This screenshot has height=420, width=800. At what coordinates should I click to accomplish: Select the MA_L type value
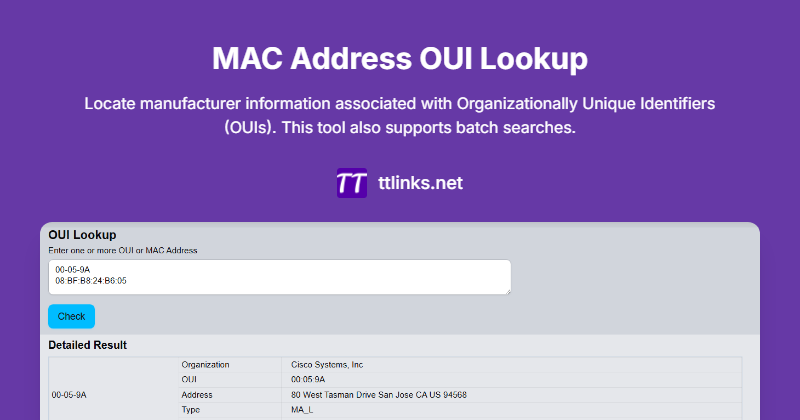coord(302,410)
